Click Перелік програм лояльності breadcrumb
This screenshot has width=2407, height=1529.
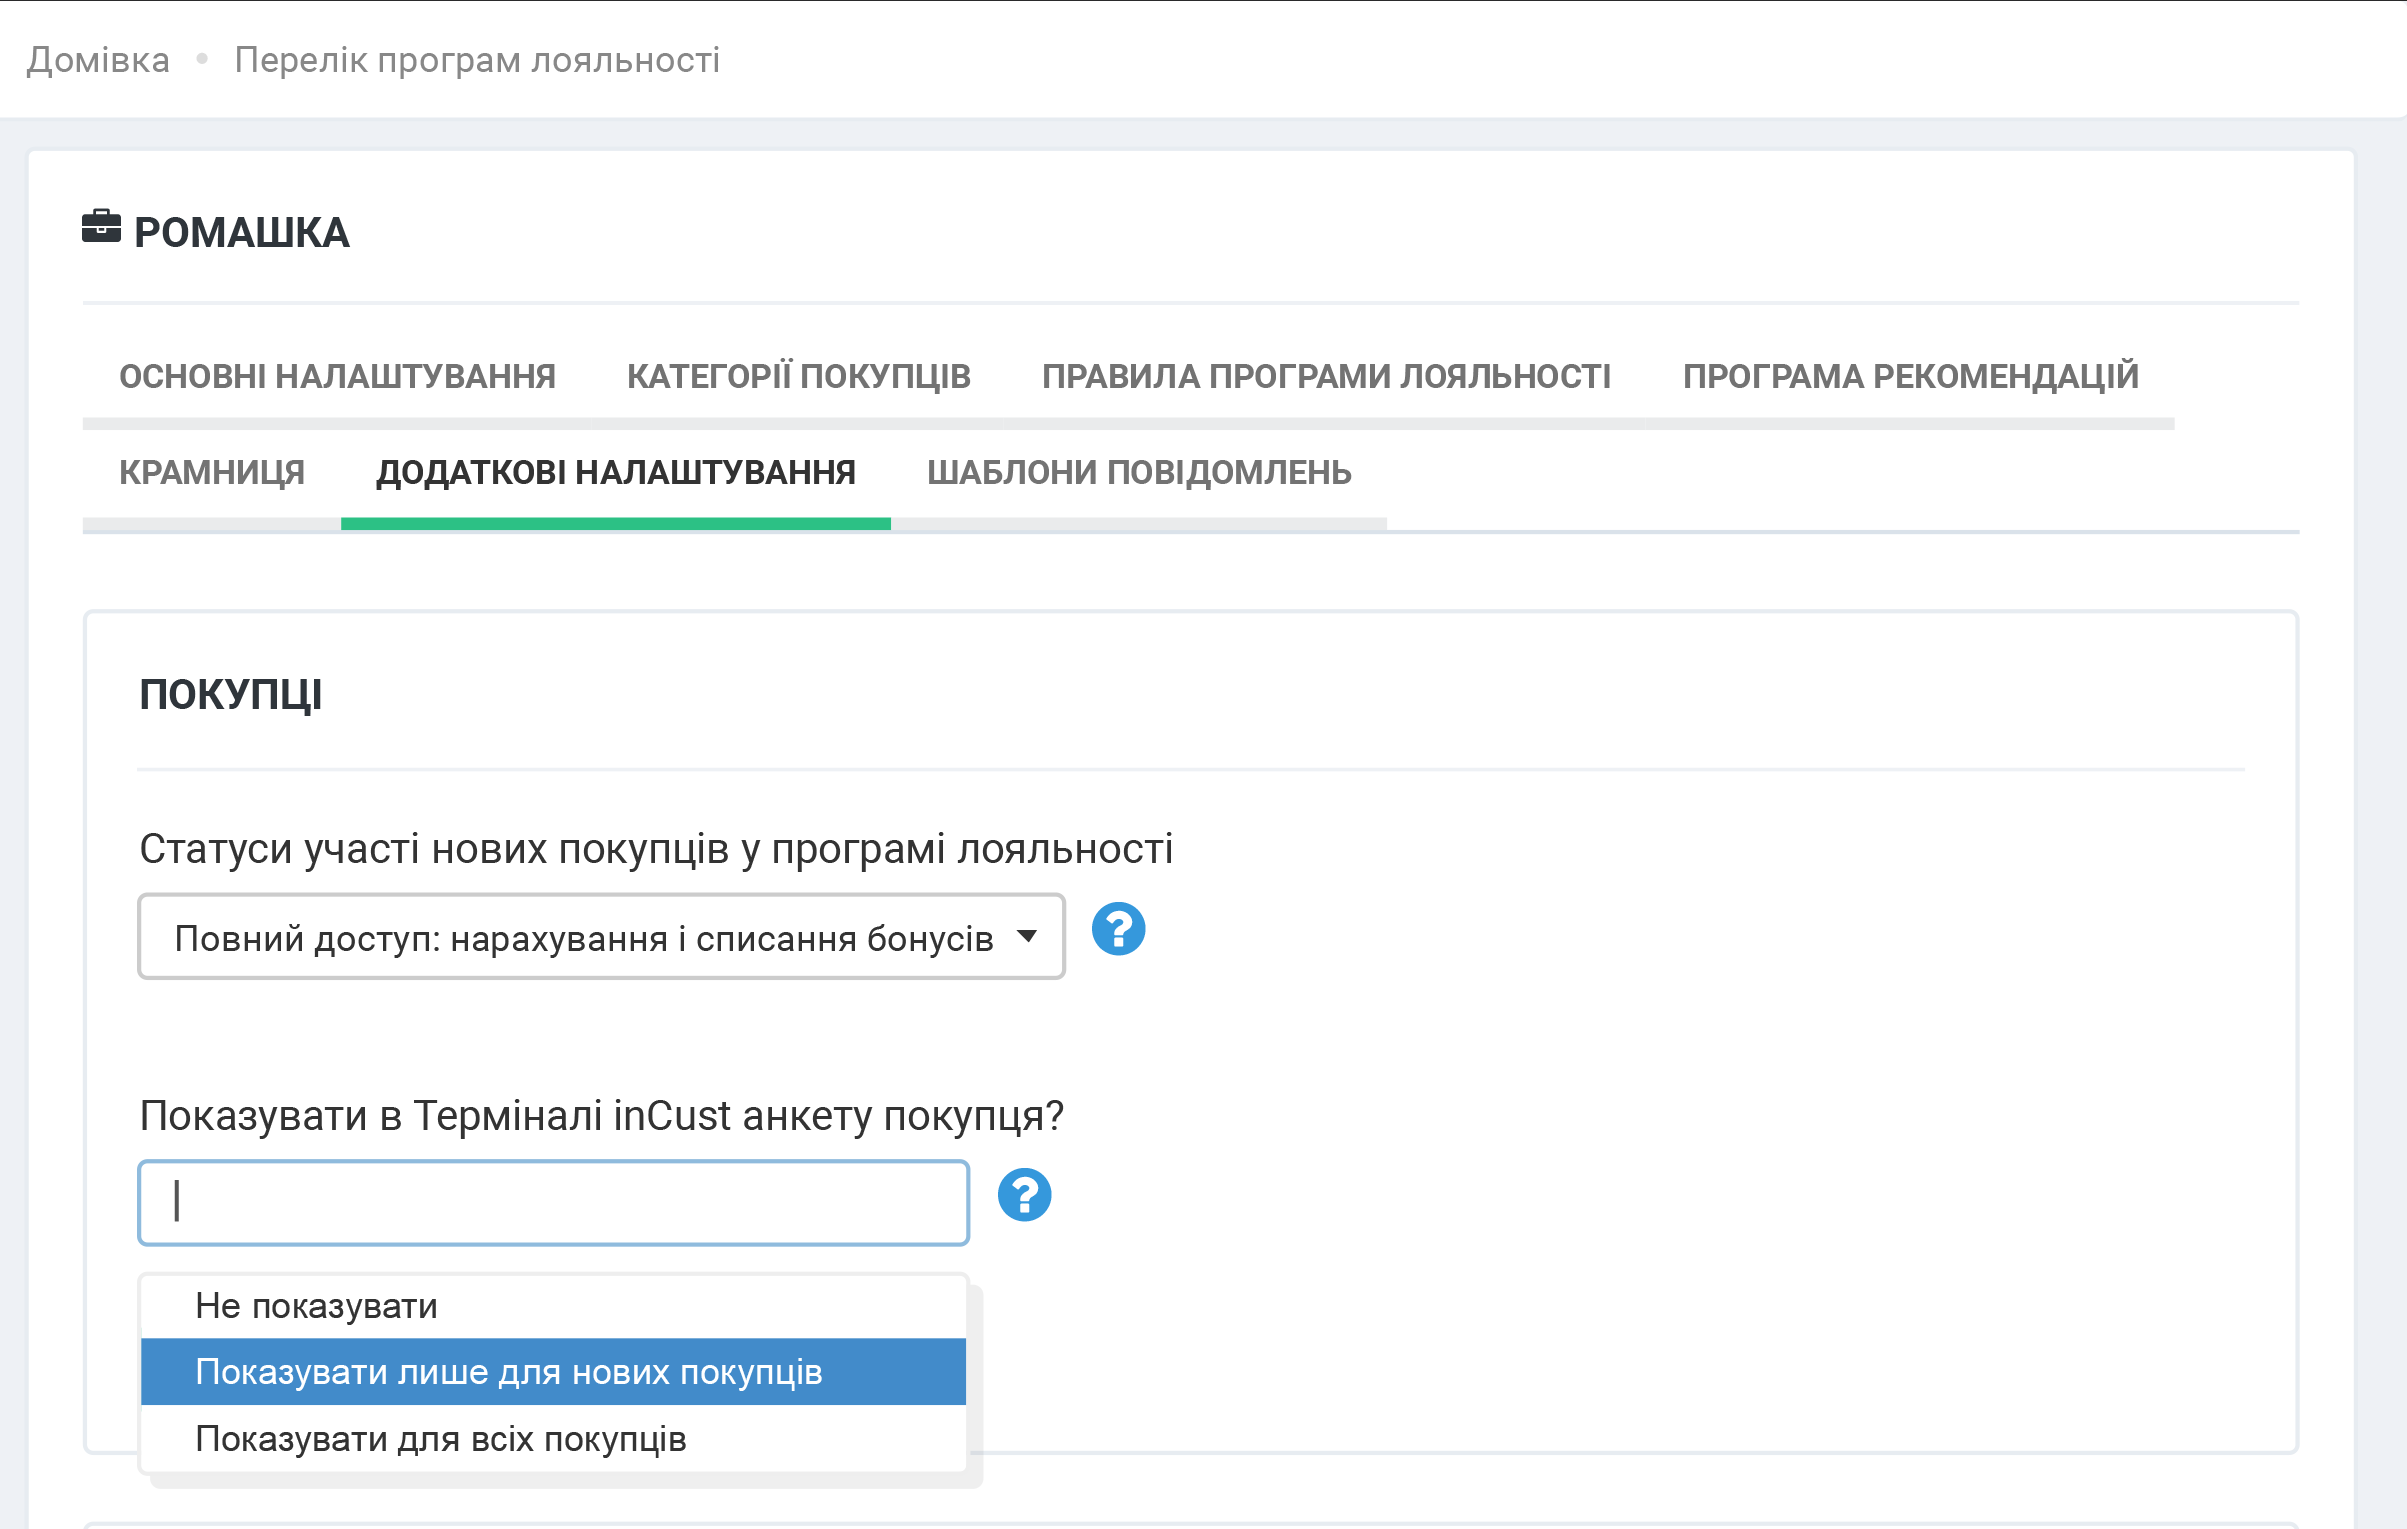[477, 60]
